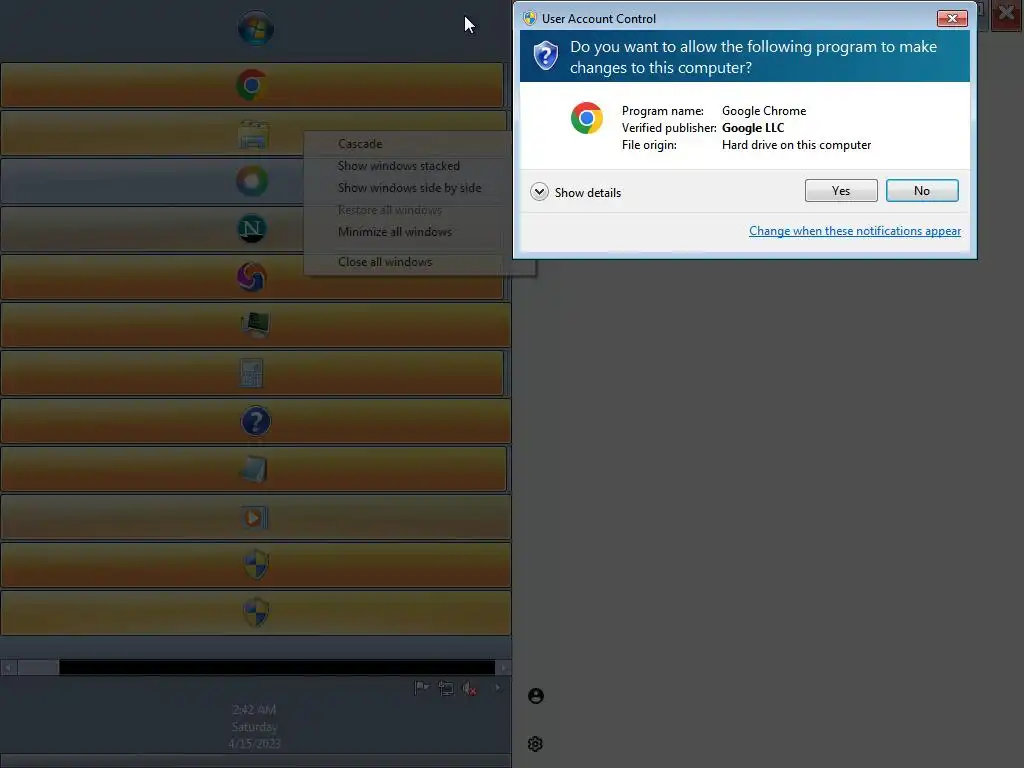Click No to deny the UAC request
Screen dimensions: 1024x768
click(922, 191)
